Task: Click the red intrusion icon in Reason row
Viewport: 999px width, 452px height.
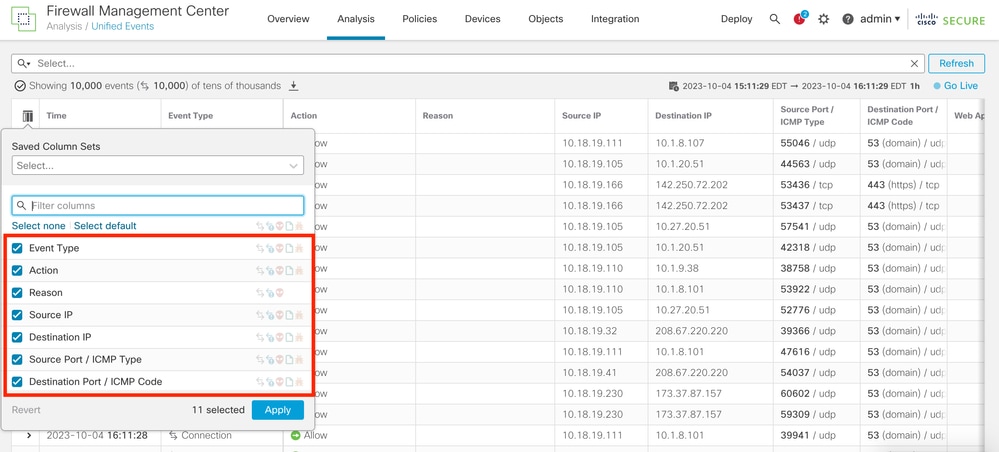Action: point(279,293)
